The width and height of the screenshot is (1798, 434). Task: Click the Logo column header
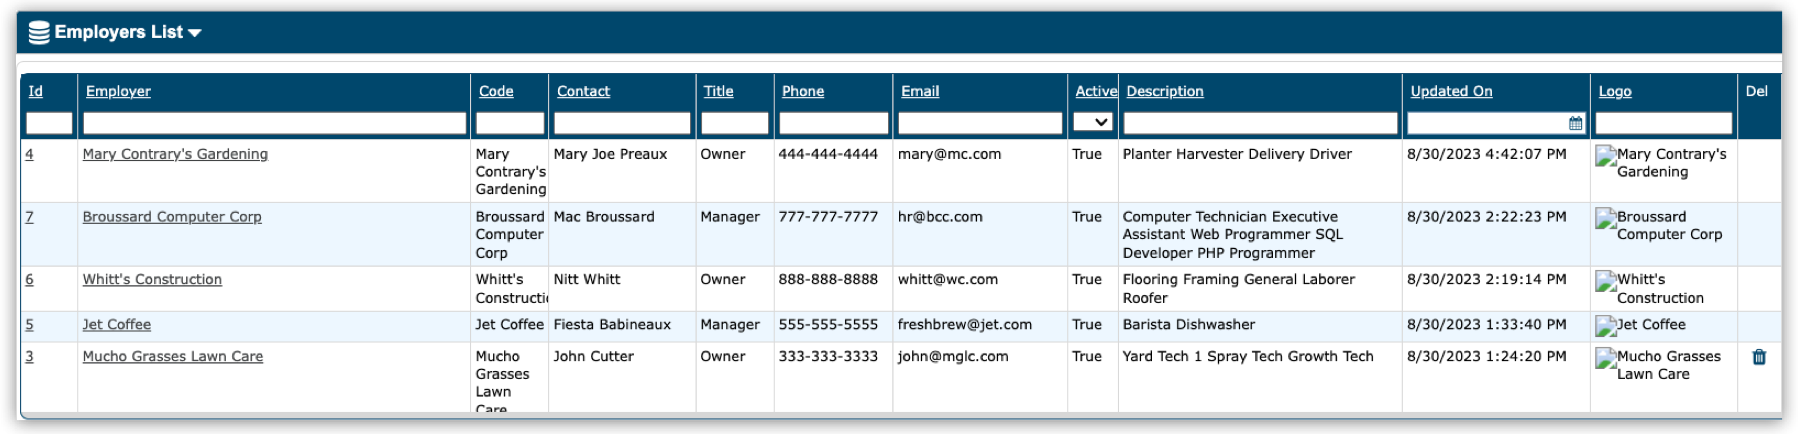click(1614, 91)
